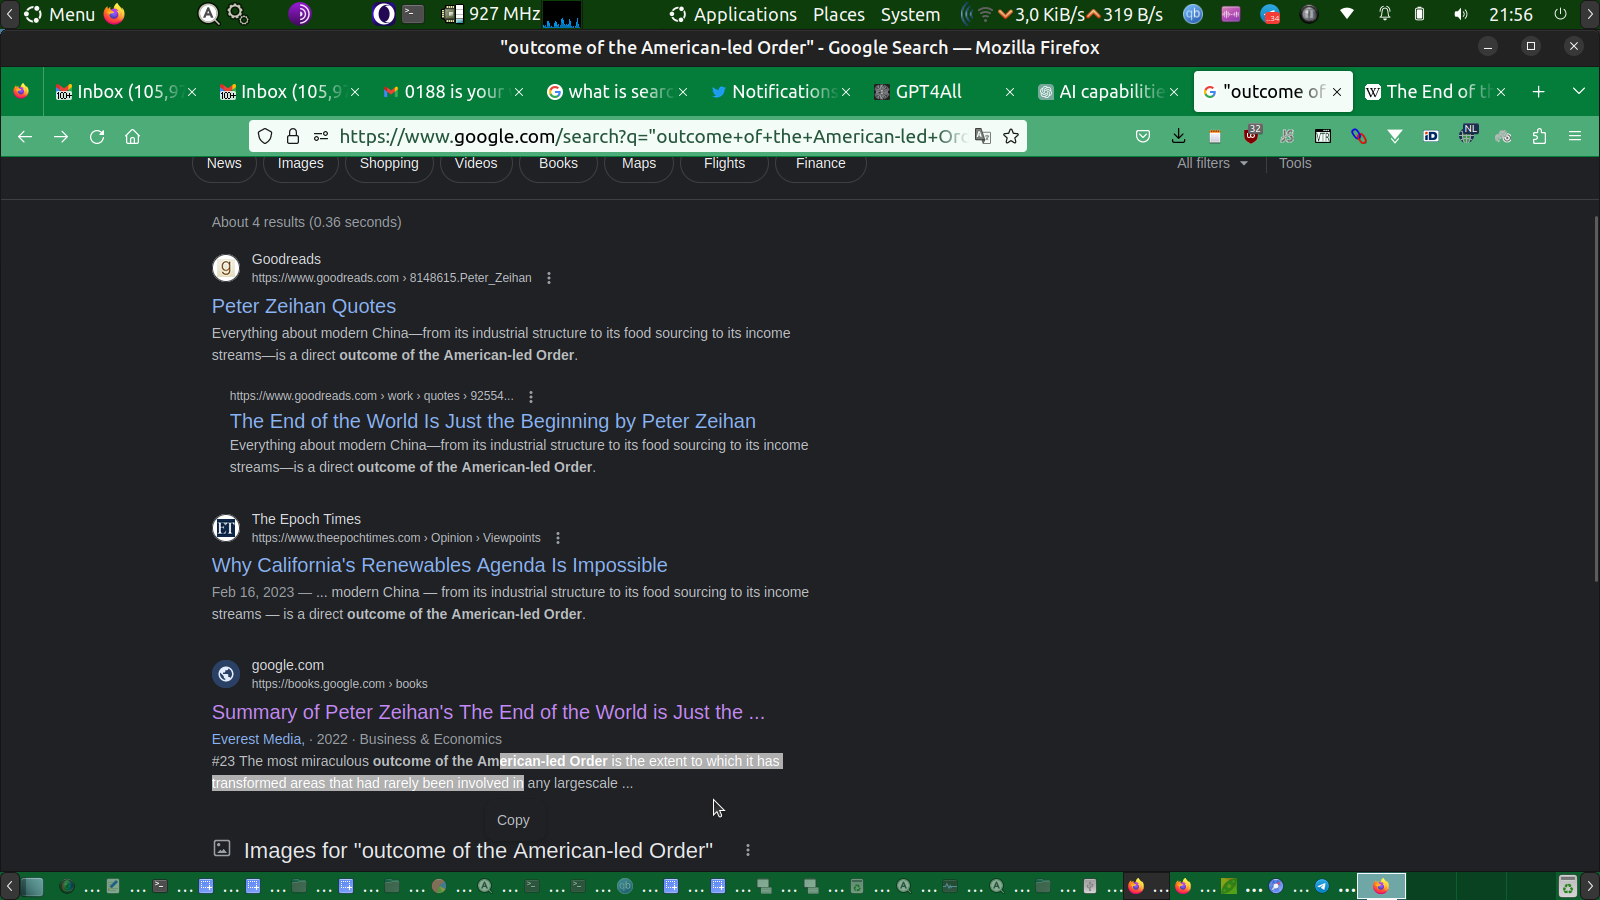Image resolution: width=1600 pixels, height=900 pixels.
Task: Bookmark this page with the star icon
Action: click(1011, 136)
